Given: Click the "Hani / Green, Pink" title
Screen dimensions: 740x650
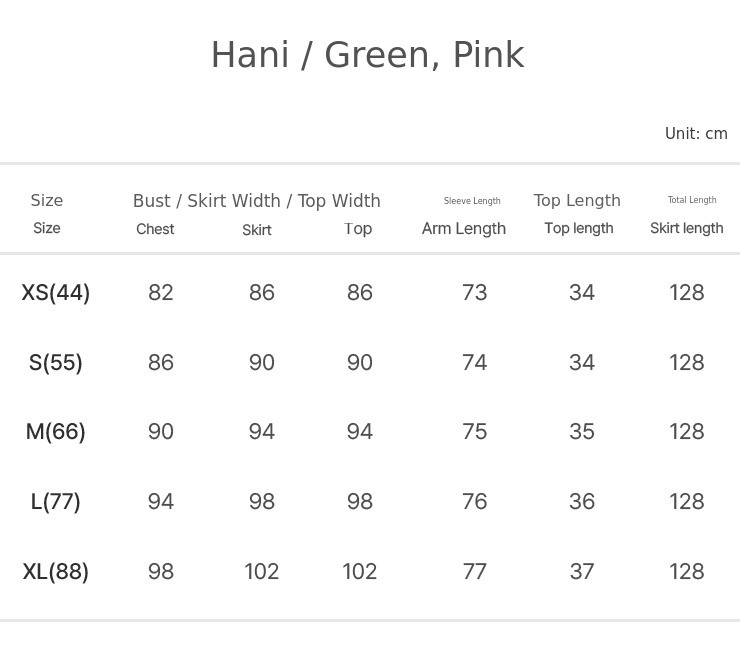Looking at the screenshot, I should tap(367, 55).
